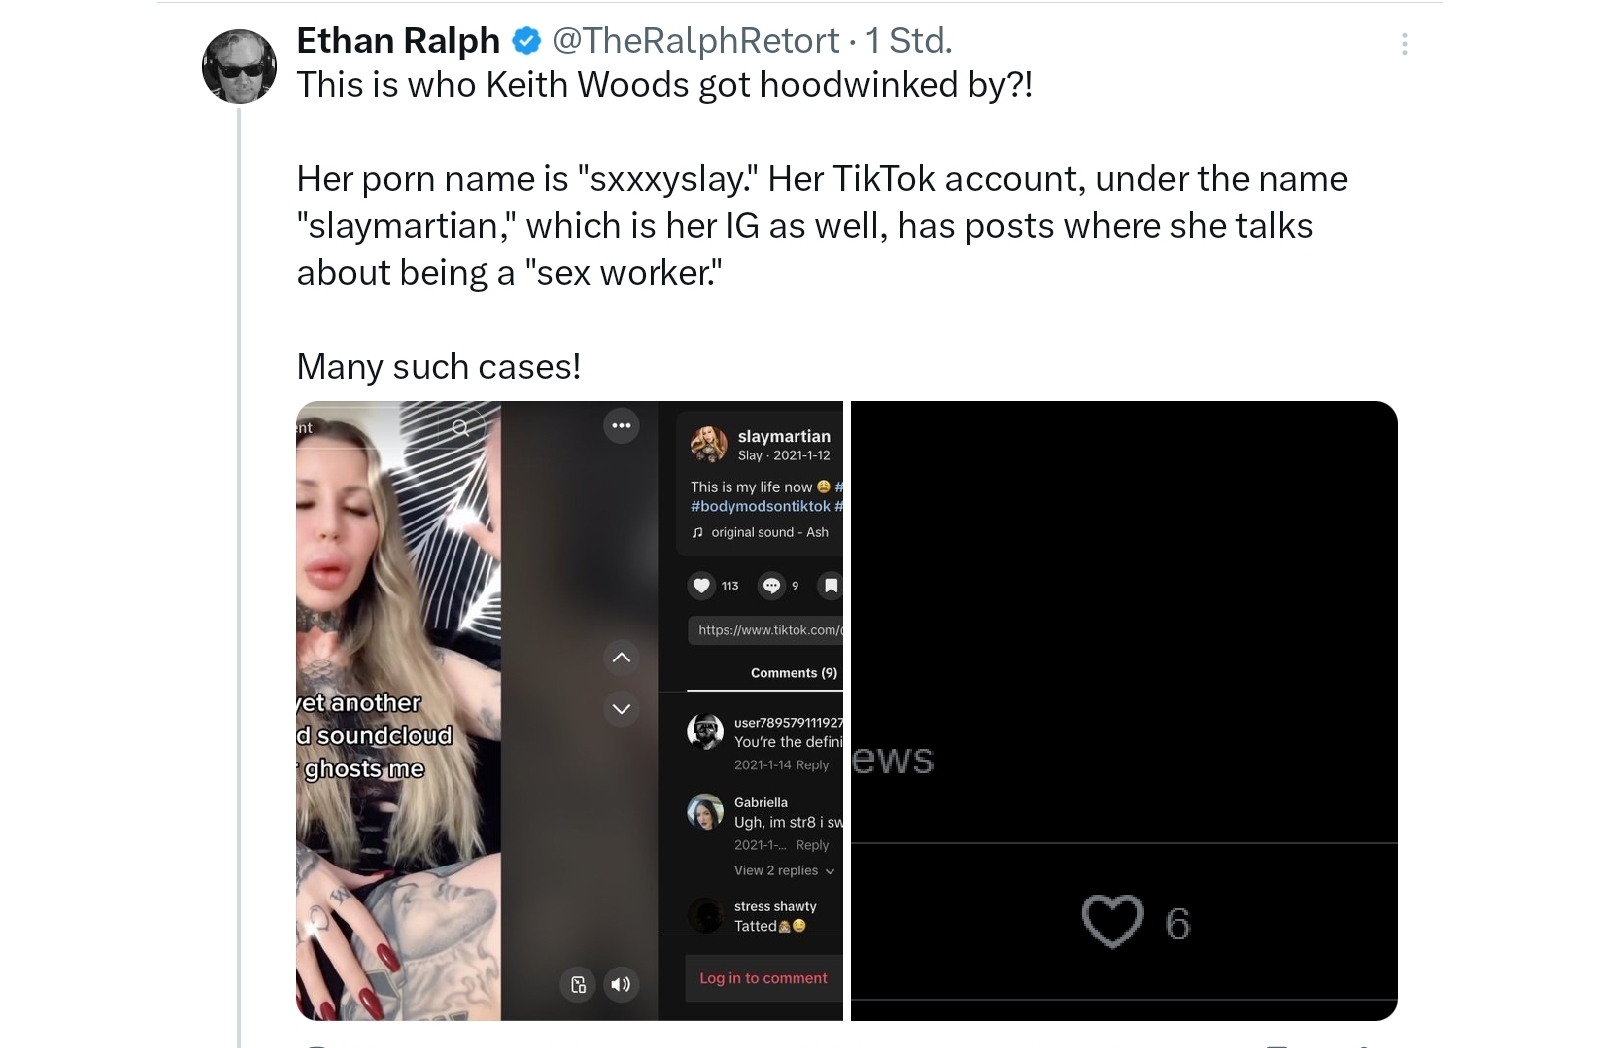
Task: Click the music note original sound icon
Action: (698, 532)
